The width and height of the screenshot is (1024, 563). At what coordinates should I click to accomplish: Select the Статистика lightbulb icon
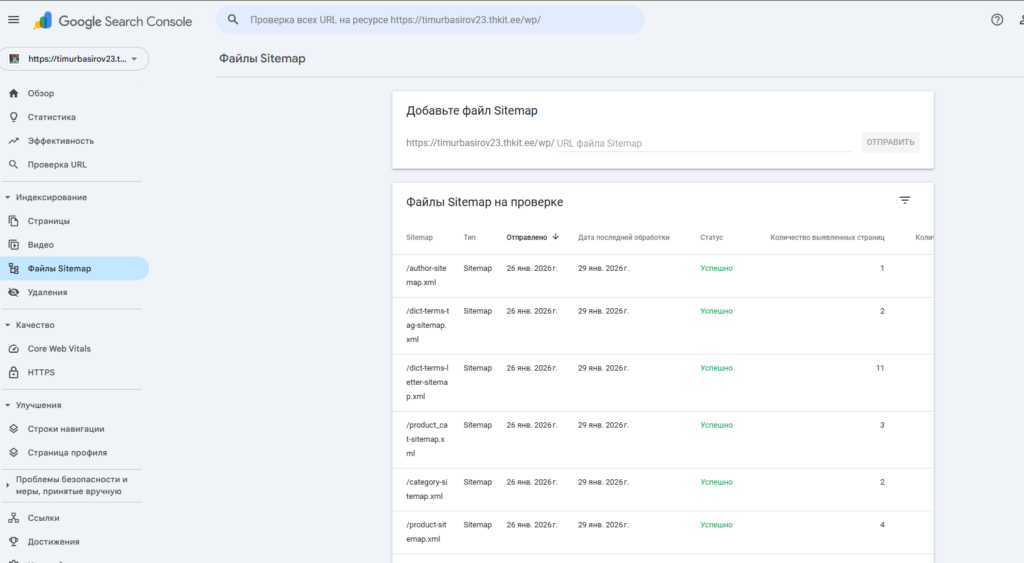click(13, 117)
